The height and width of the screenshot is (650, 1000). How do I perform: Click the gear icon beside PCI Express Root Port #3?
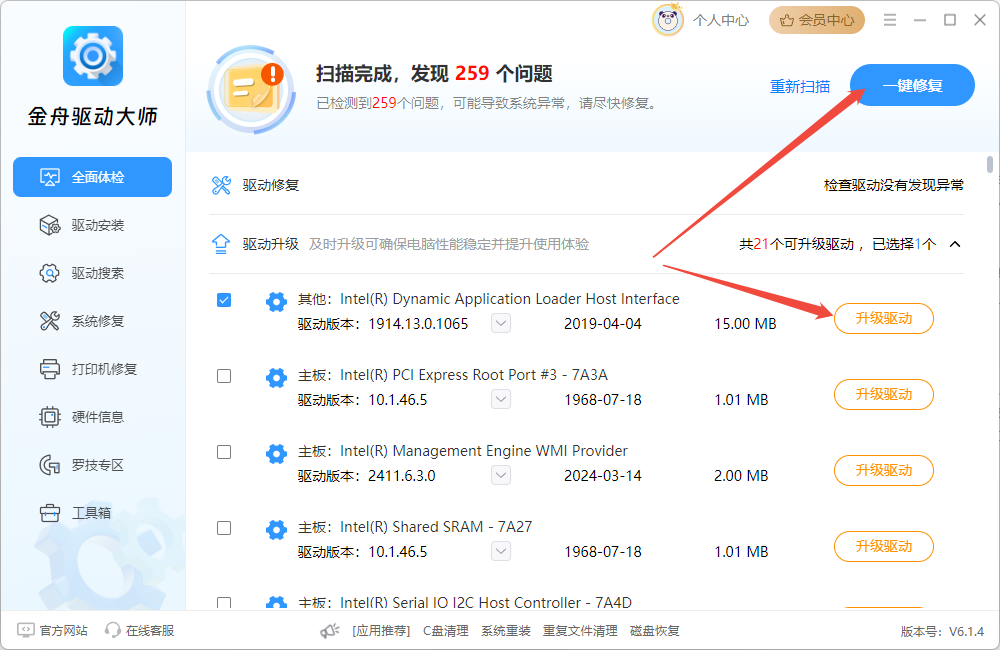click(x=276, y=378)
